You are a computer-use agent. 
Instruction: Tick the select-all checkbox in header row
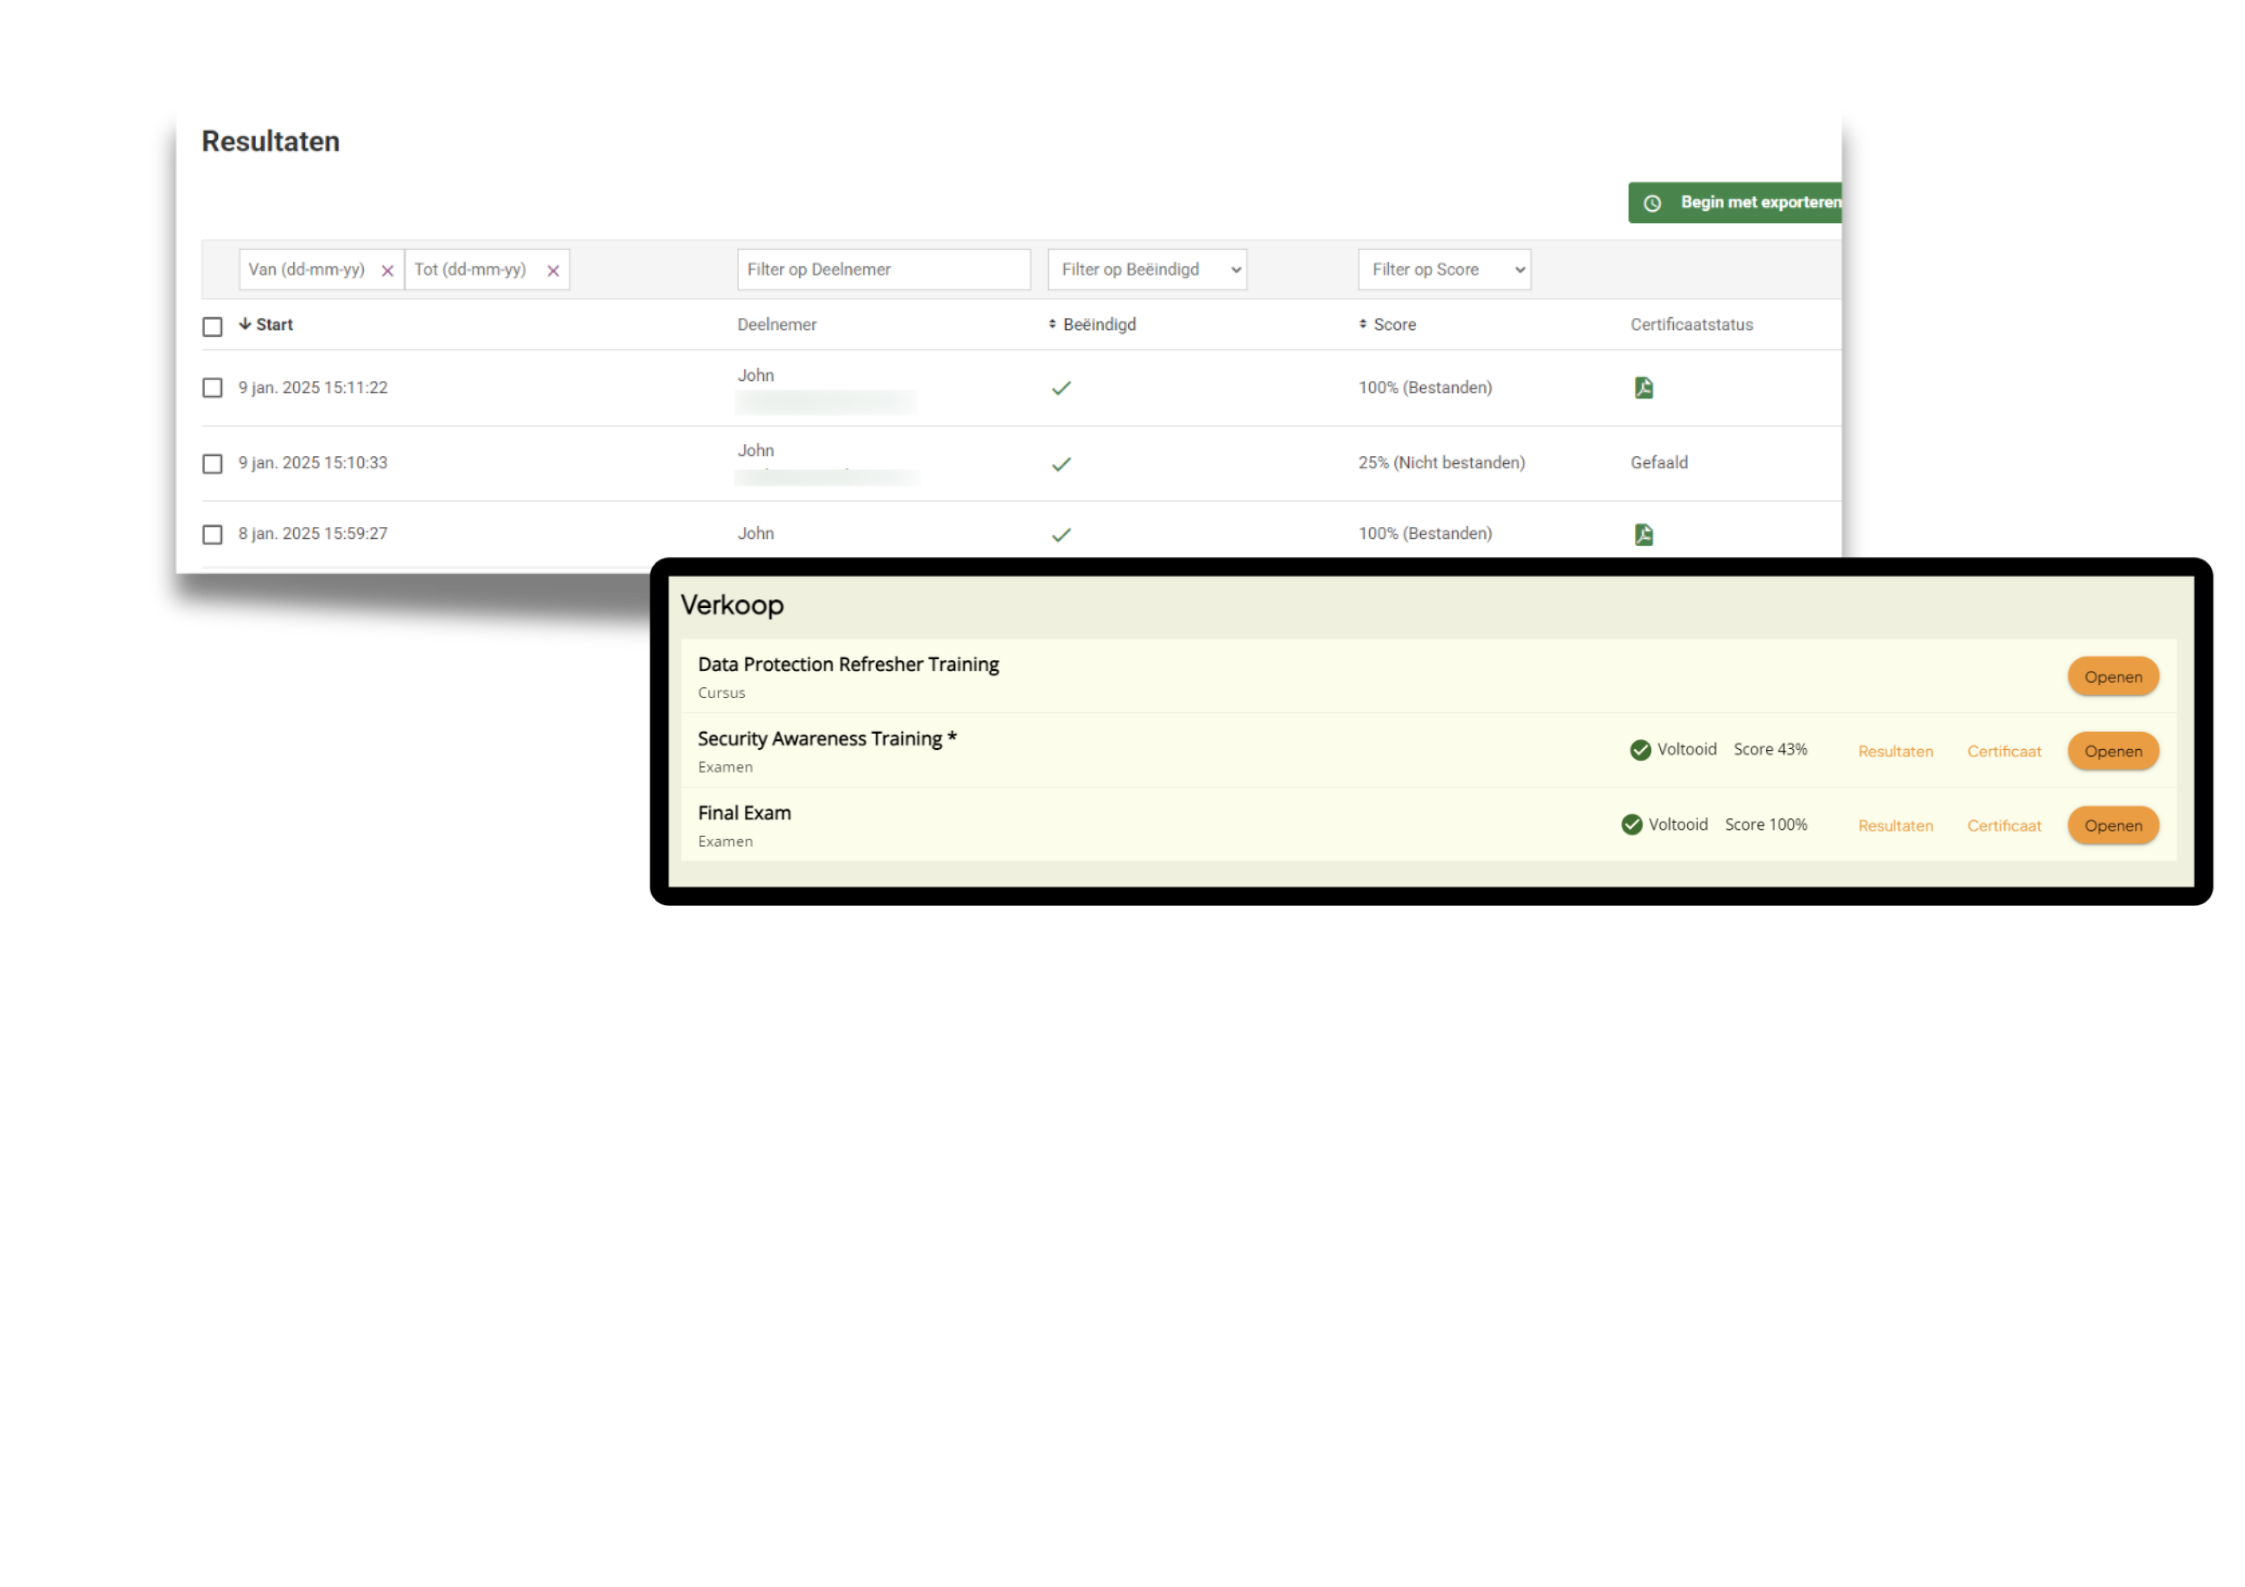(x=212, y=327)
